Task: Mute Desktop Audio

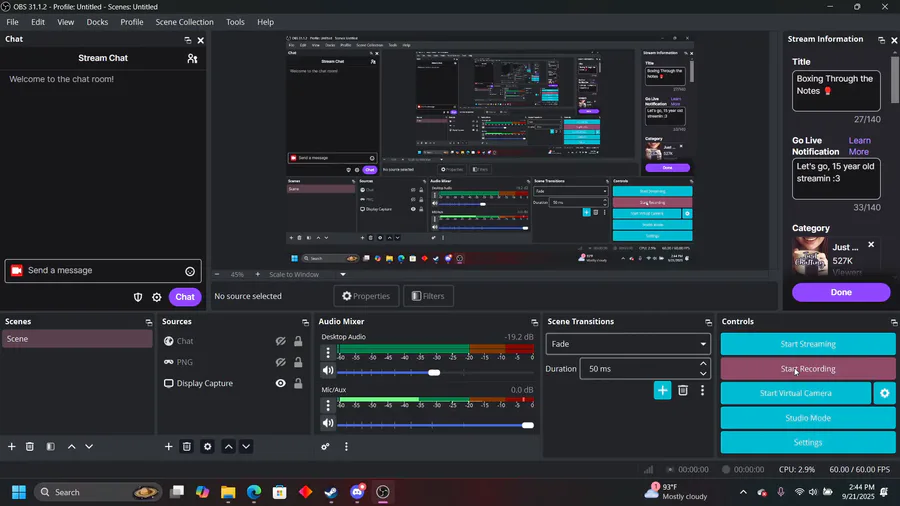Action: pos(328,371)
